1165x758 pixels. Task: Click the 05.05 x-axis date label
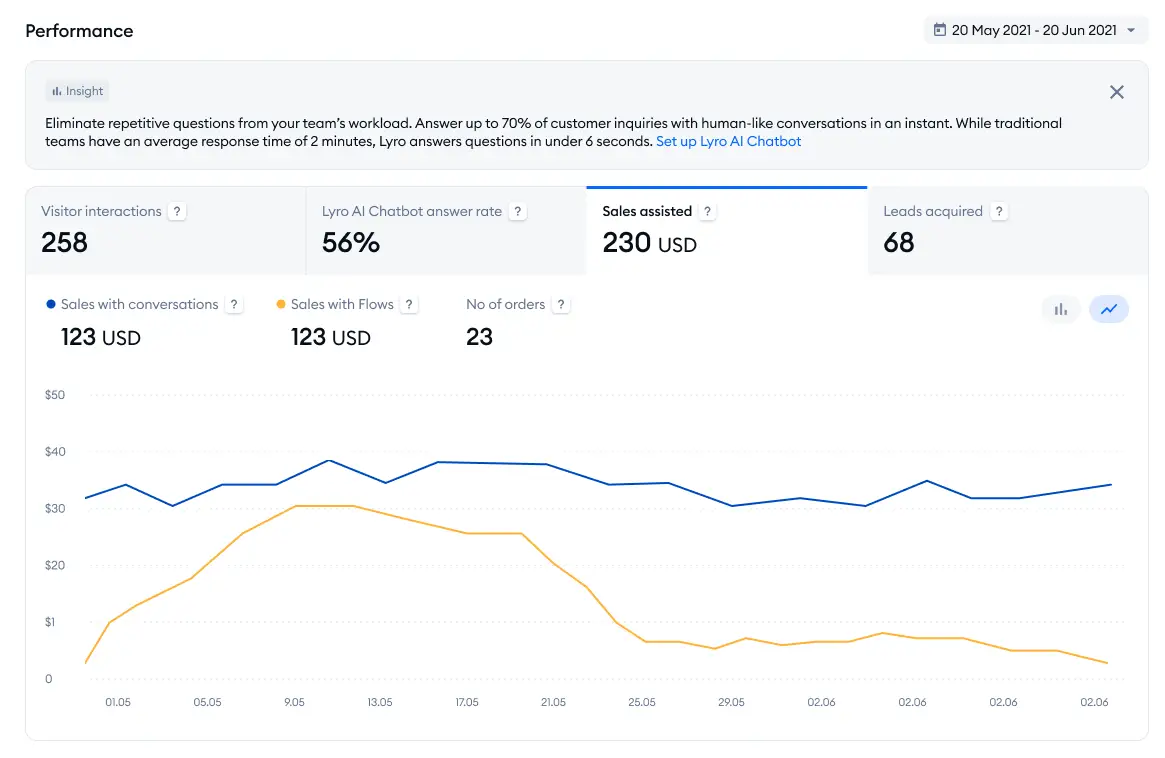pyautogui.click(x=207, y=702)
